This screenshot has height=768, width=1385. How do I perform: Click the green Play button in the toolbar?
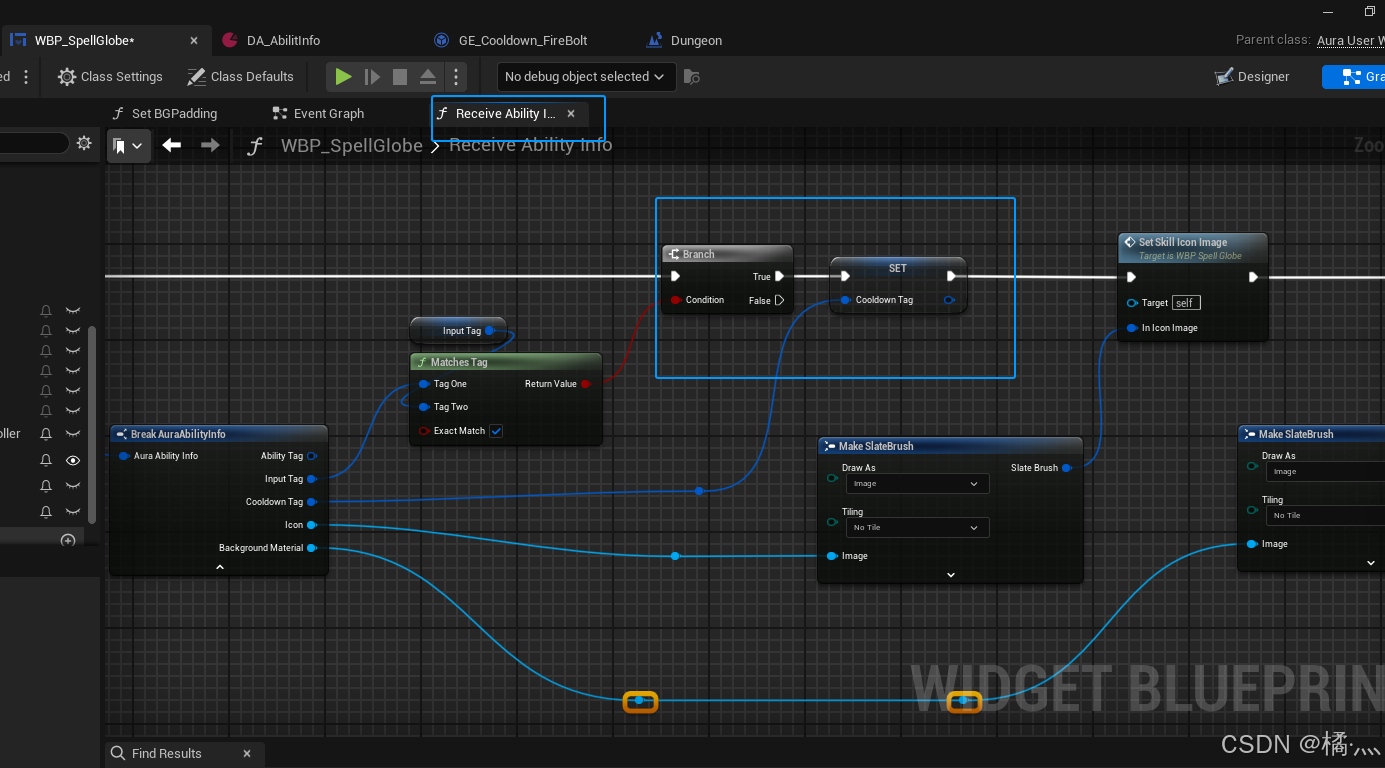tap(343, 77)
